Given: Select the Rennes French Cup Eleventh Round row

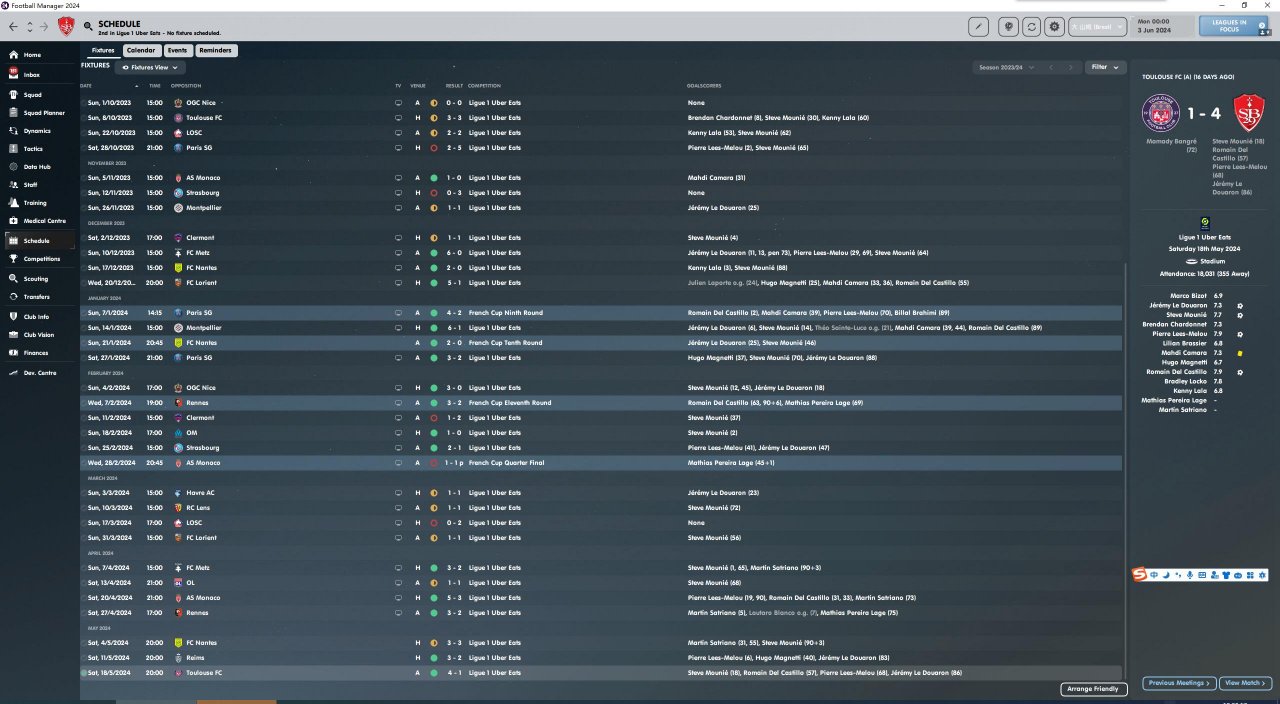Looking at the screenshot, I should (601, 403).
